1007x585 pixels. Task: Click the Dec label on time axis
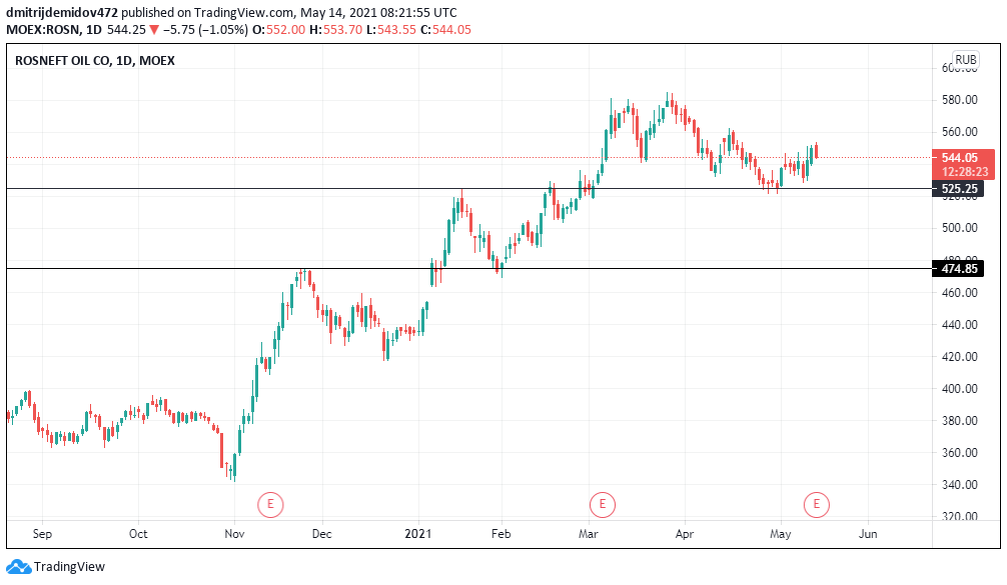322,534
